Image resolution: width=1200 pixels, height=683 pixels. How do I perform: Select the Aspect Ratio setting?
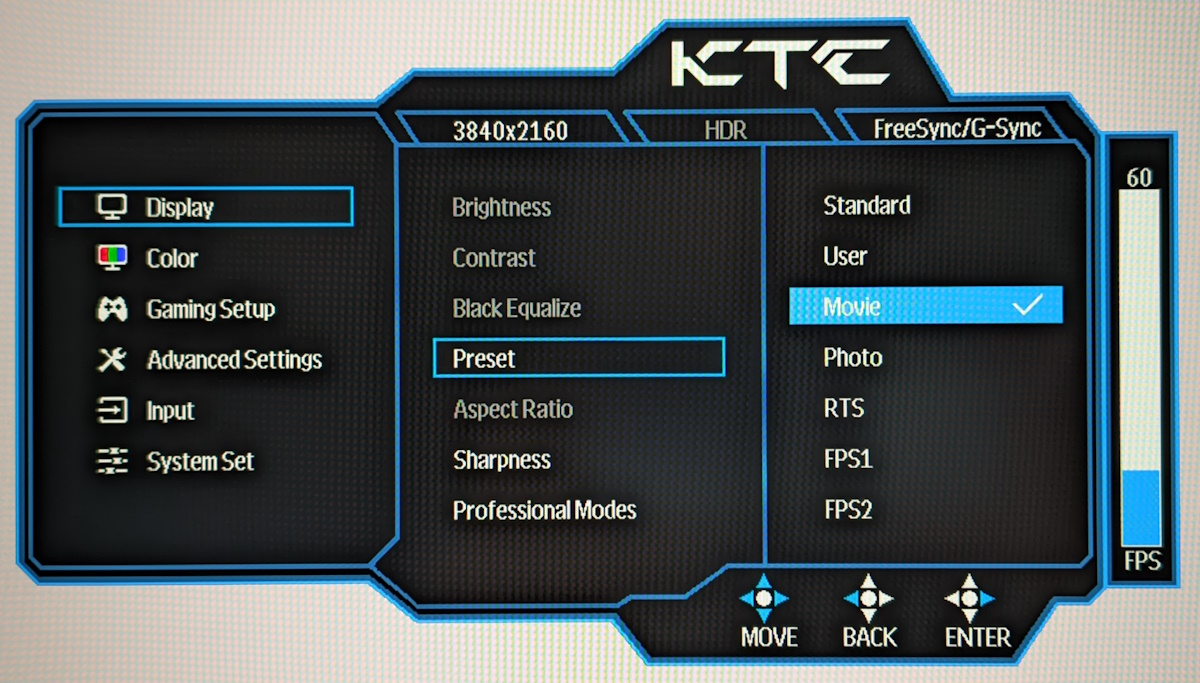513,410
